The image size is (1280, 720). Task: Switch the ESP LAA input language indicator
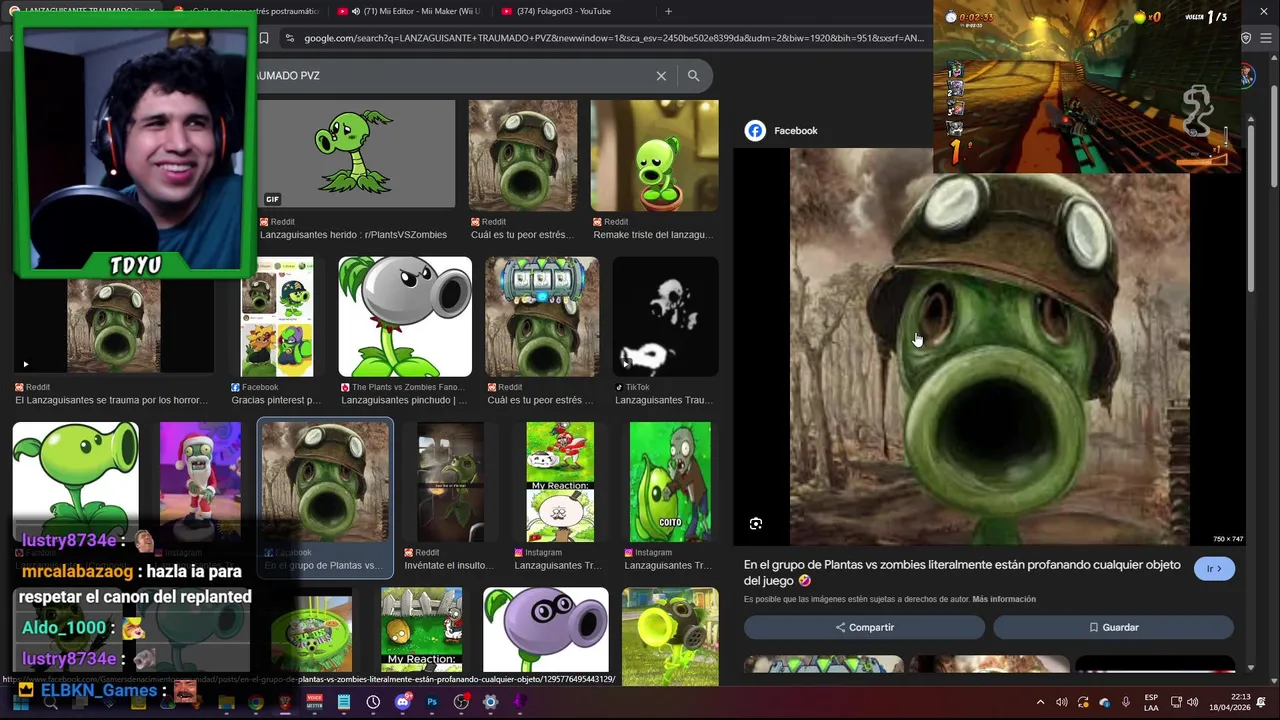coord(1151,702)
